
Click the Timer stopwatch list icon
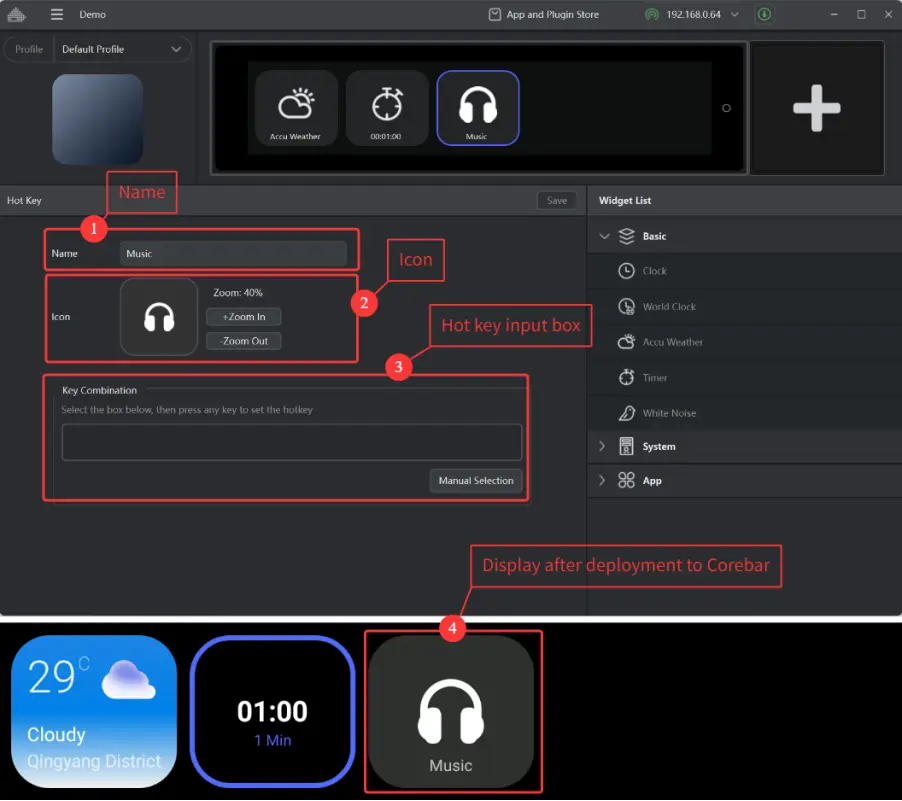click(626, 377)
